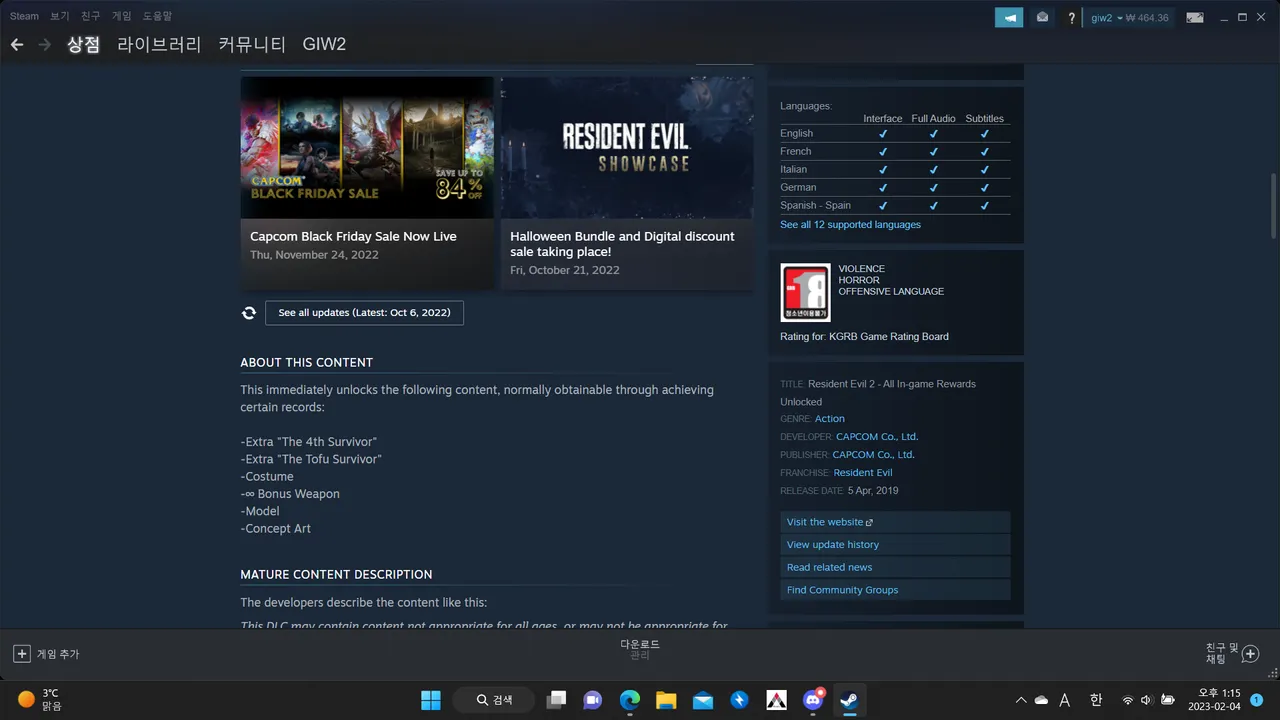This screenshot has width=1280, height=720.
Task: Click the Steam taskbar icon
Action: pyautogui.click(x=850, y=700)
